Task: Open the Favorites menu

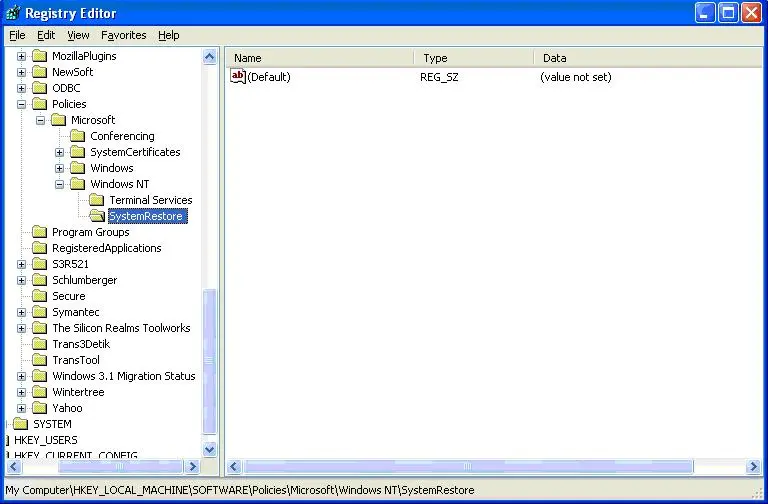Action: tap(123, 35)
